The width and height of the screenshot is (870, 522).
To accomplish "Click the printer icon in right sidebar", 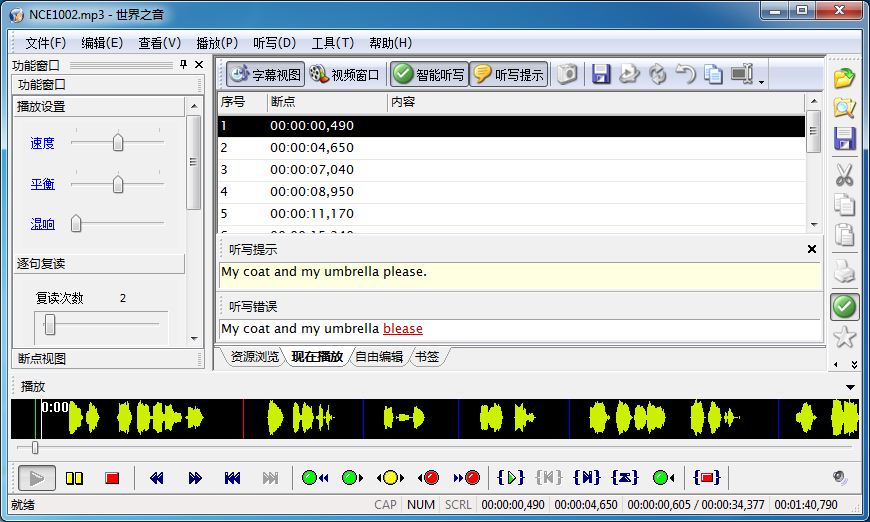I will tap(844, 271).
